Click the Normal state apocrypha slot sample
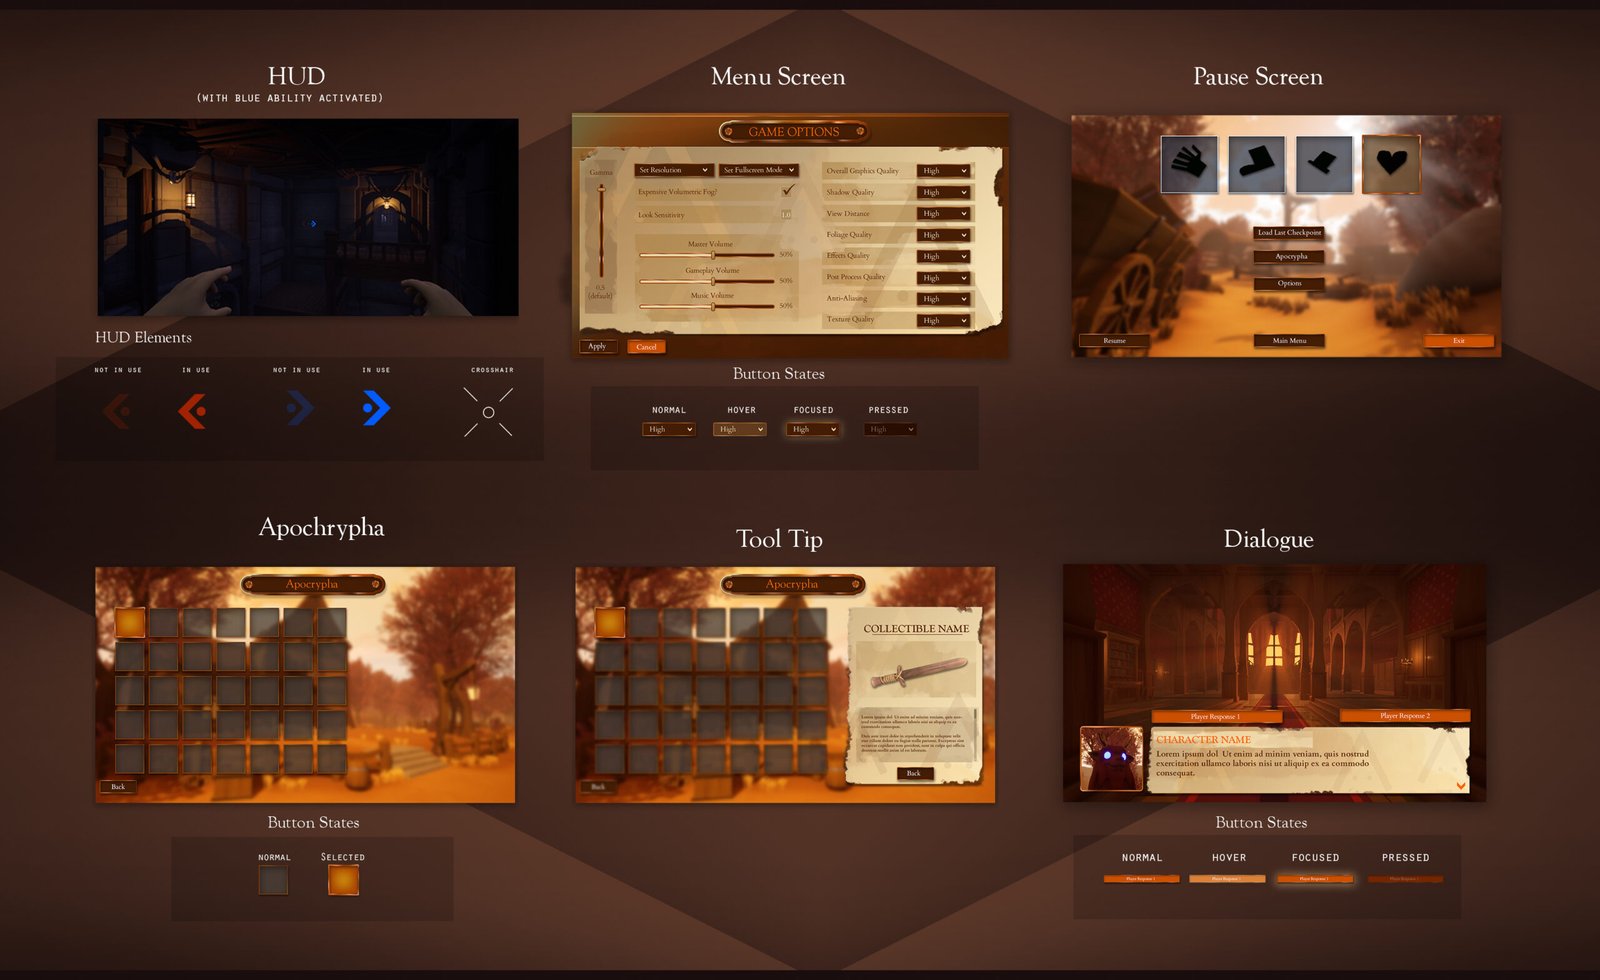 273,880
